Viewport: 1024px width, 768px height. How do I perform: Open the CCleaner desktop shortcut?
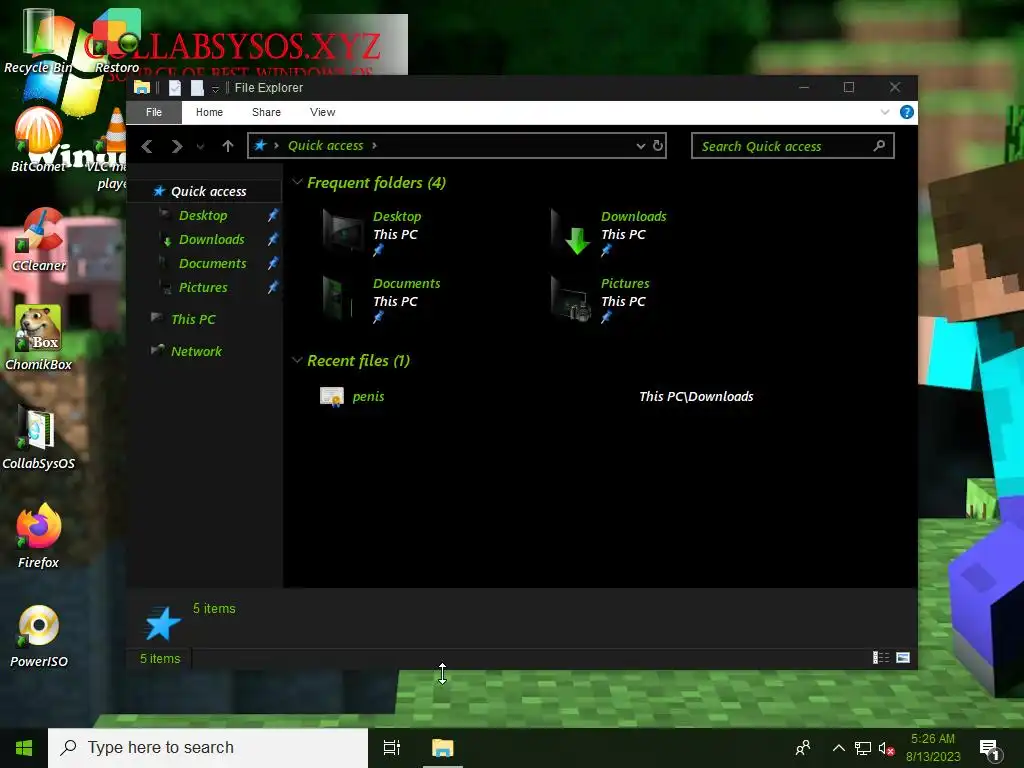pyautogui.click(x=38, y=239)
